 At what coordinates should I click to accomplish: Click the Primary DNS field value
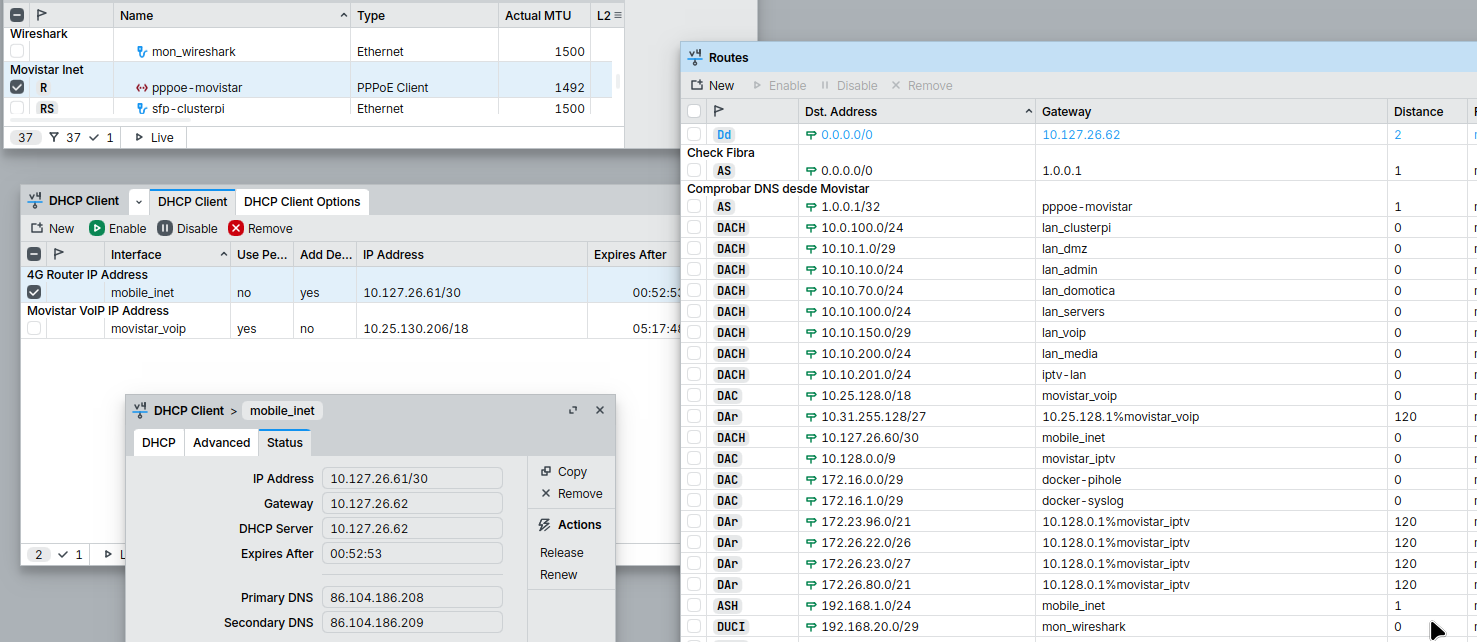point(412,598)
